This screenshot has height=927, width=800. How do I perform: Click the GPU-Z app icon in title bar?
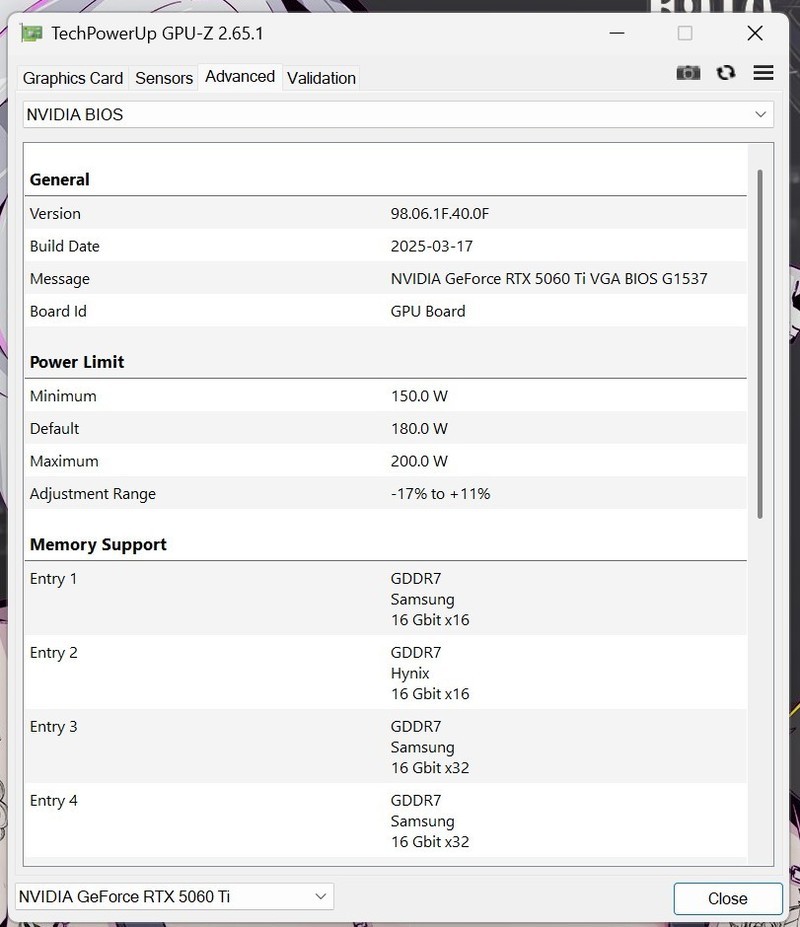pyautogui.click(x=31, y=33)
